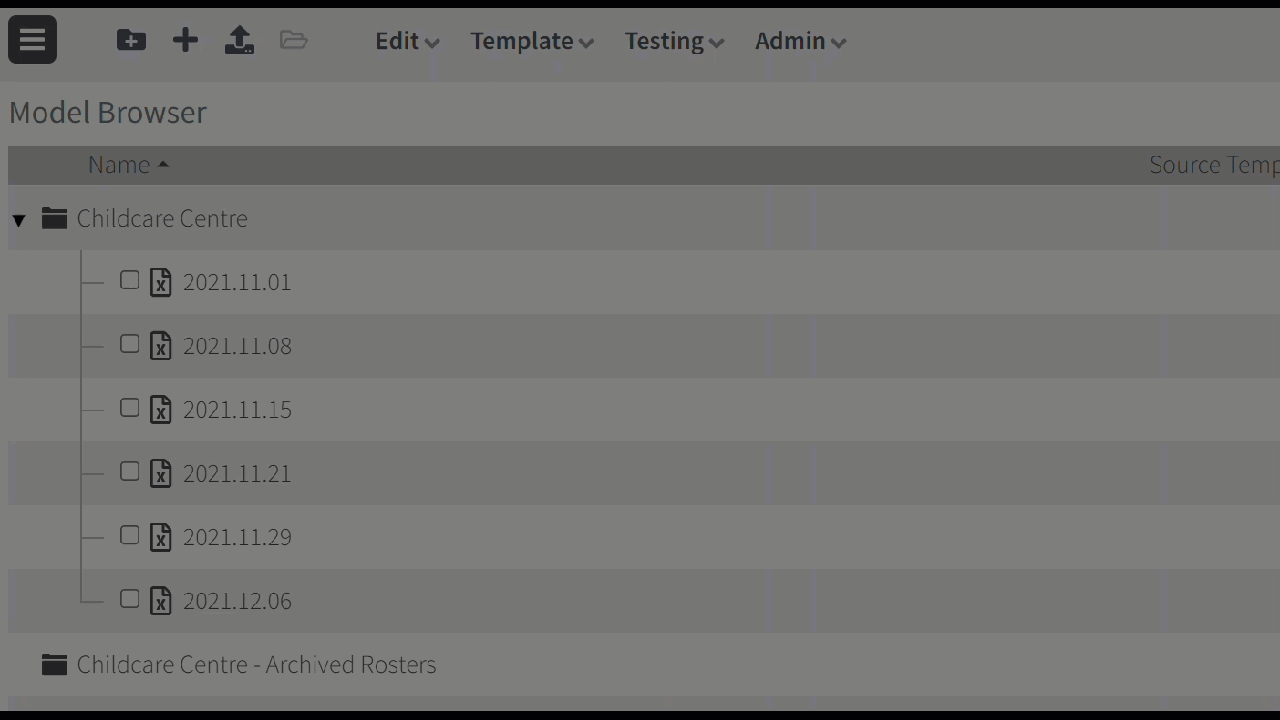Tick the checkbox for 2021.11.08
The image size is (1280, 720).
tap(129, 344)
